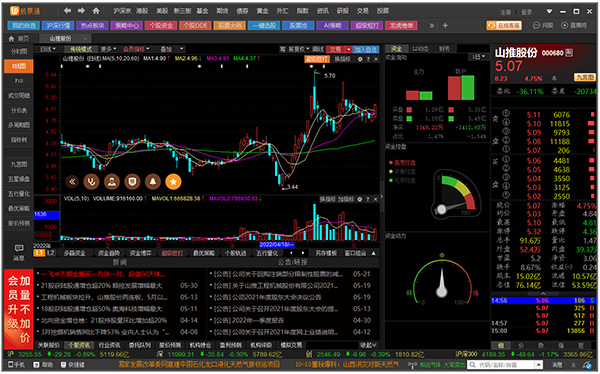Collapse the round chart toolbar with double-arrow icon
The width and height of the screenshot is (600, 374).
point(72,181)
